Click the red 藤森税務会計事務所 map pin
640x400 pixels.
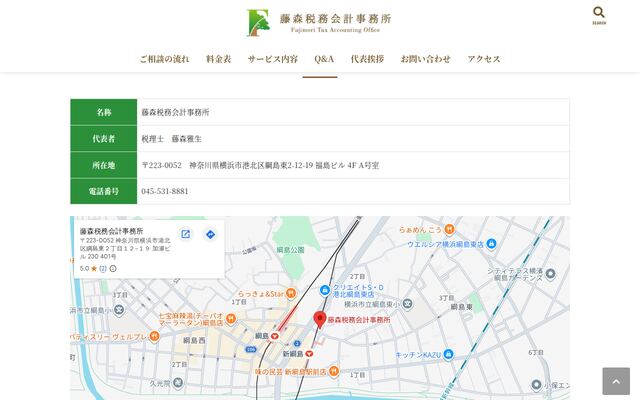tap(320, 320)
